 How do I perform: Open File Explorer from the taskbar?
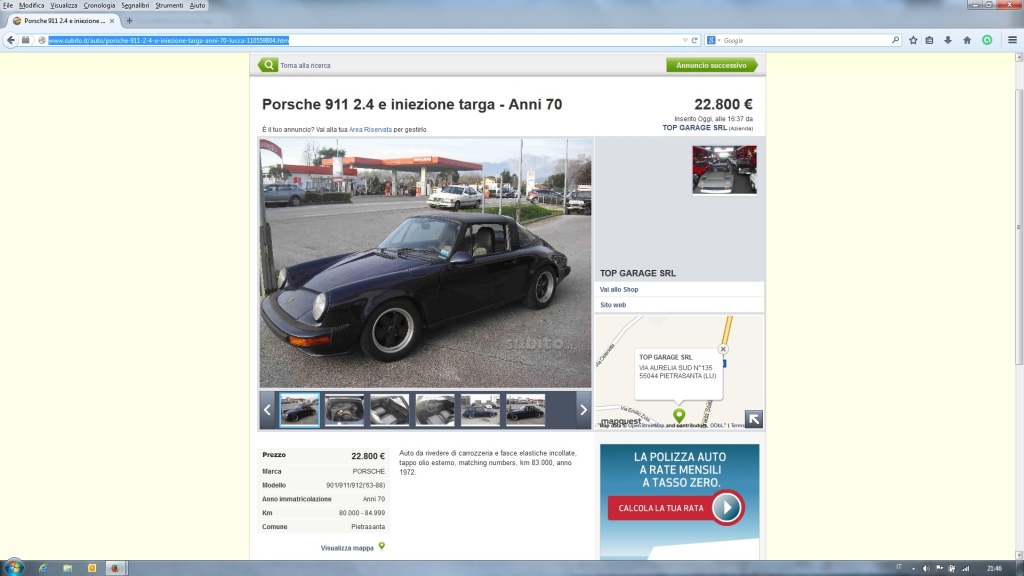[67, 568]
